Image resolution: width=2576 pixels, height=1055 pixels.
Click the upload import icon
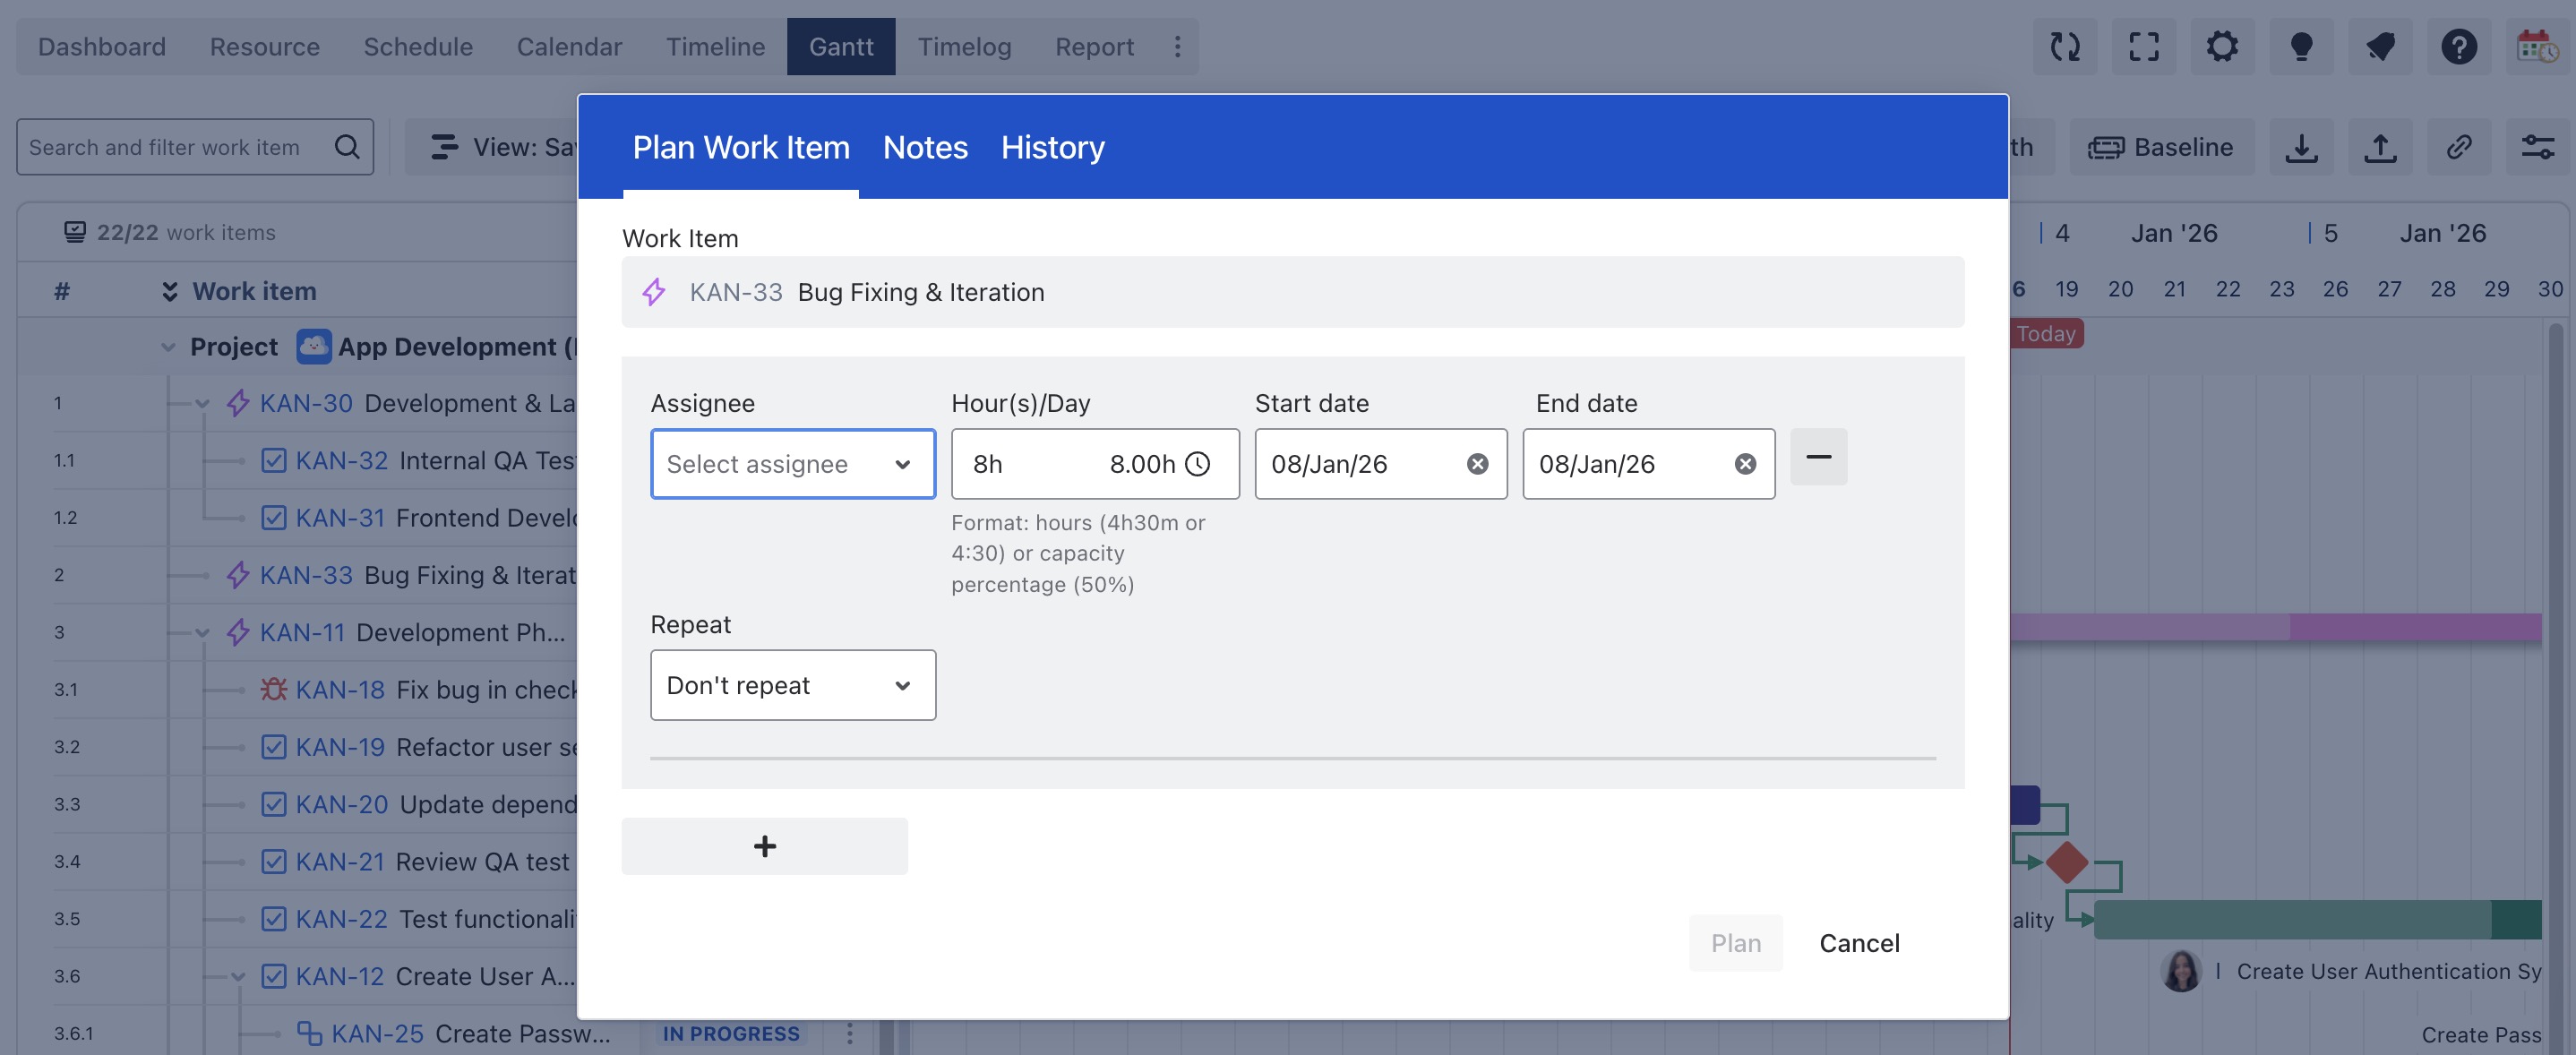point(2380,148)
